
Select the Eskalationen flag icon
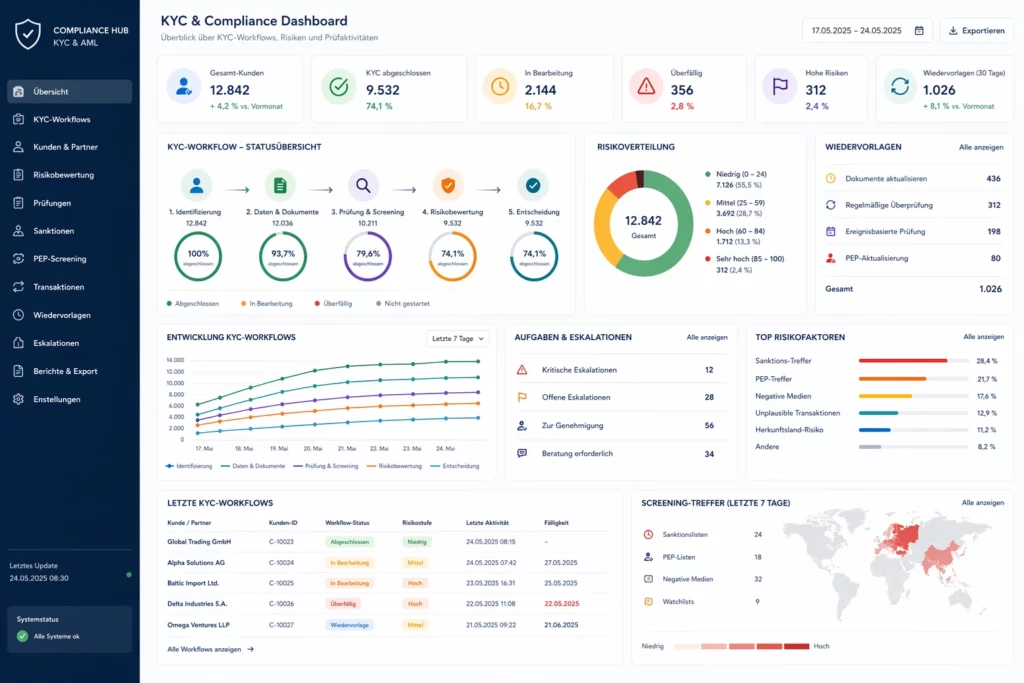(x=18, y=343)
